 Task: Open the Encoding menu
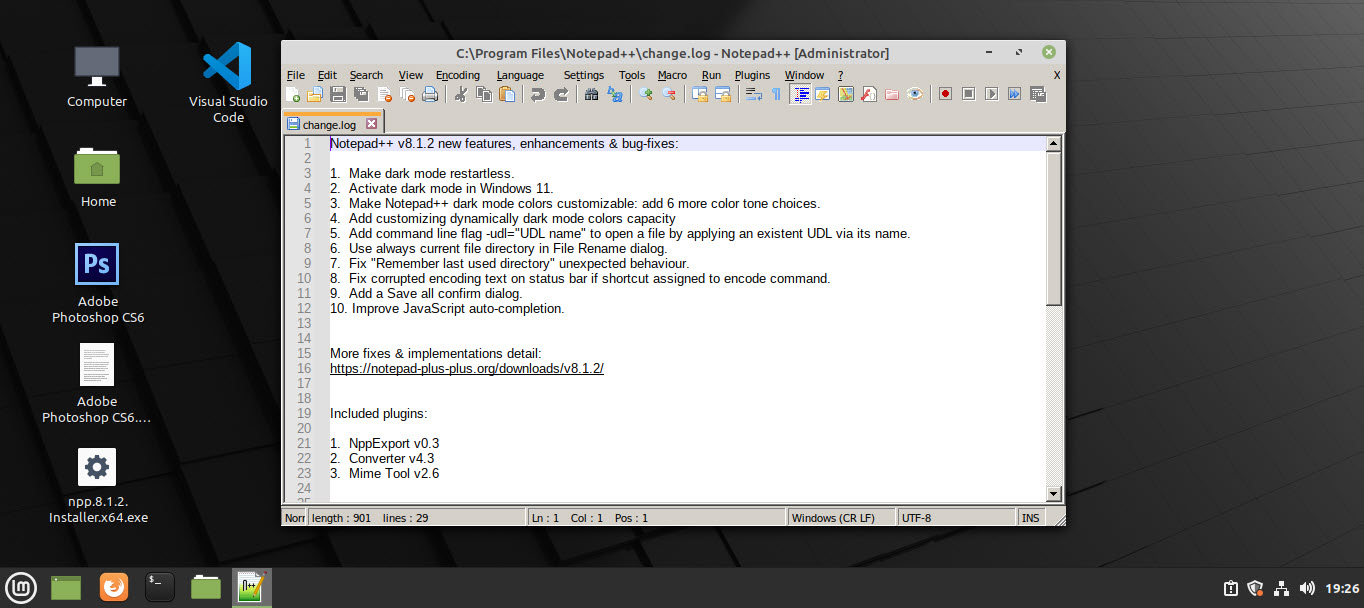pyautogui.click(x=457, y=75)
